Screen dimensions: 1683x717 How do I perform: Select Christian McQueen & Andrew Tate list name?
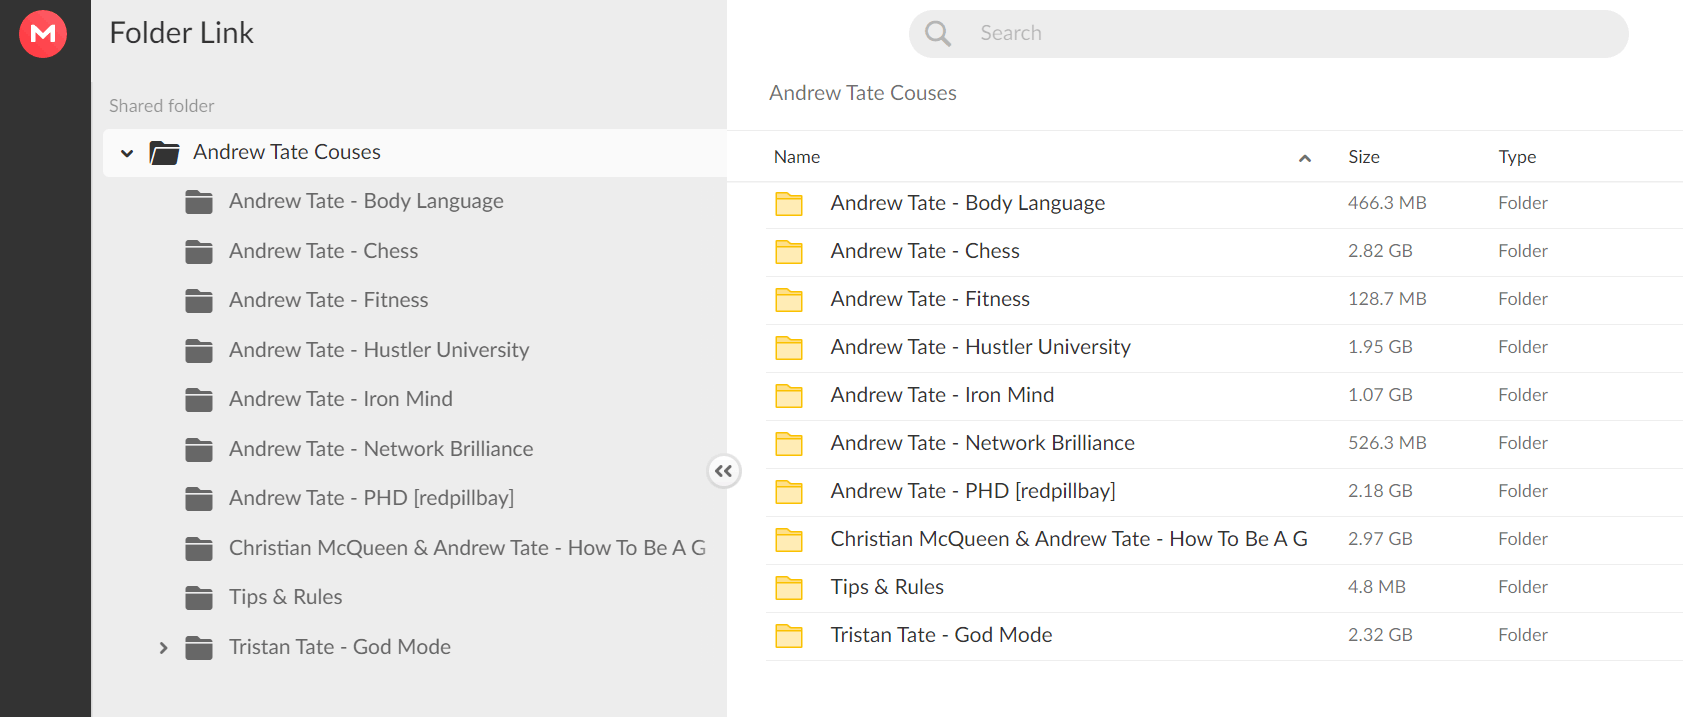click(1069, 539)
